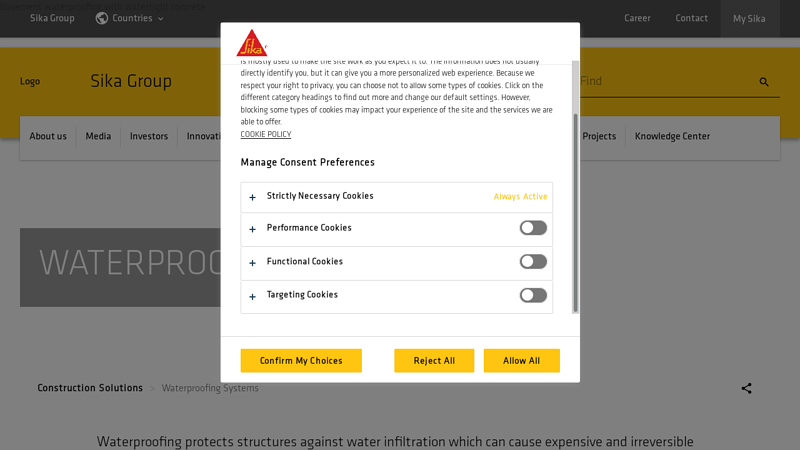Expand Performance Cookies plus icon

pos(253,229)
